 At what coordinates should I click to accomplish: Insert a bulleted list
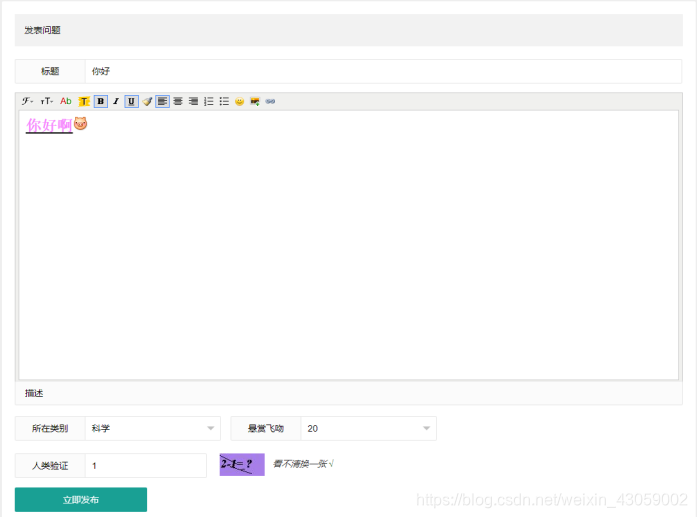pos(224,101)
